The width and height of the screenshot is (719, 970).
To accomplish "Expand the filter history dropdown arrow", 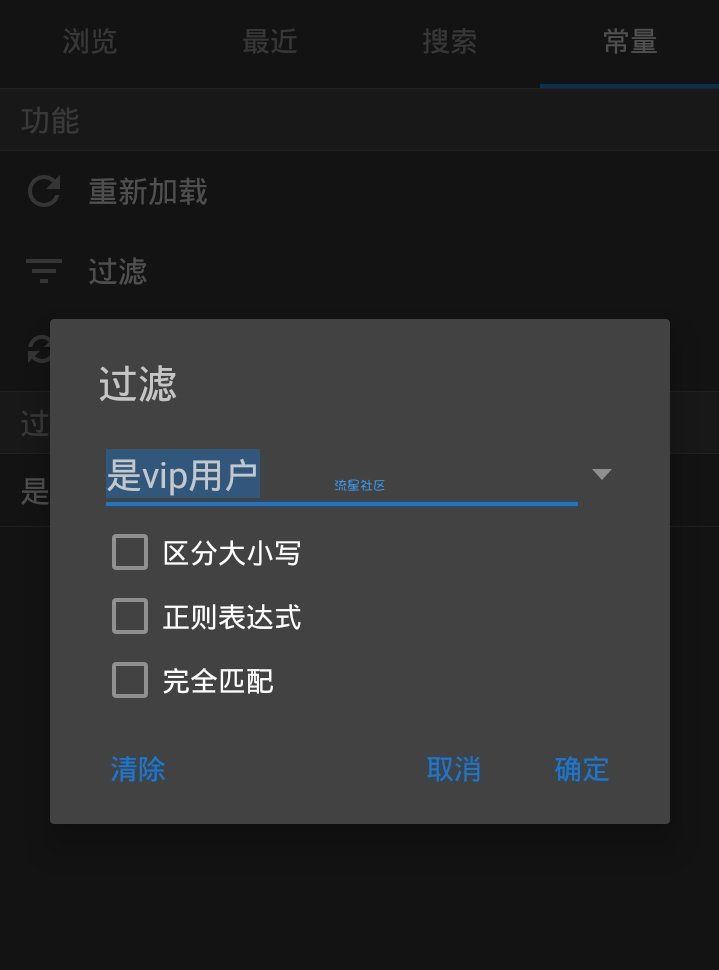I will 601,474.
